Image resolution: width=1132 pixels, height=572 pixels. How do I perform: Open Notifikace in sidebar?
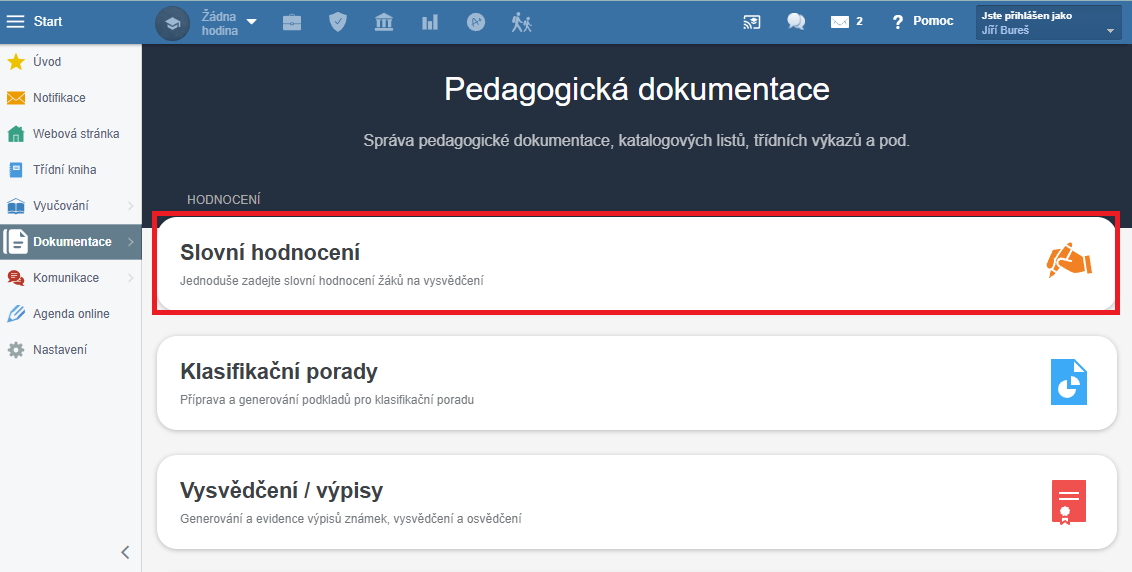point(71,98)
